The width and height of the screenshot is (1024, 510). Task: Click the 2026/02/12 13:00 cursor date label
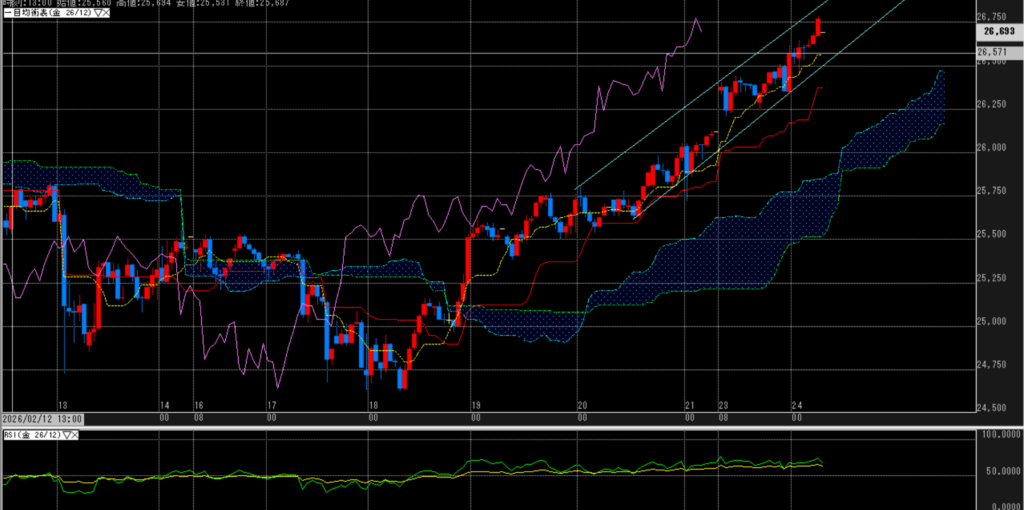tap(41, 419)
